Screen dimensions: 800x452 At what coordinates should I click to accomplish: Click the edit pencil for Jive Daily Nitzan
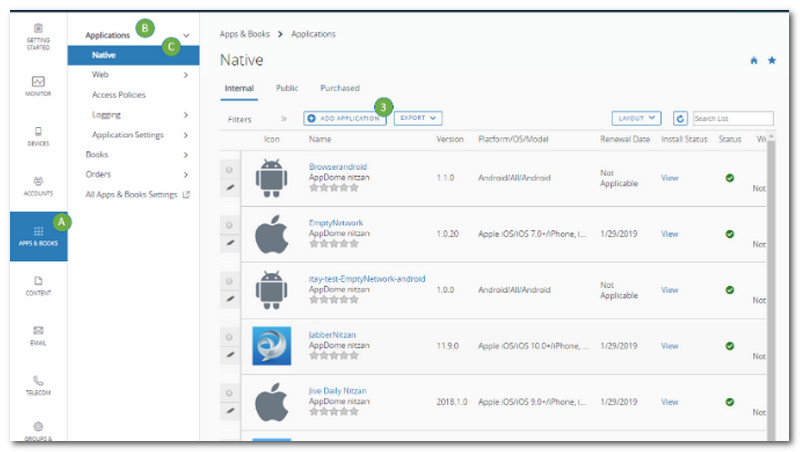click(230, 411)
